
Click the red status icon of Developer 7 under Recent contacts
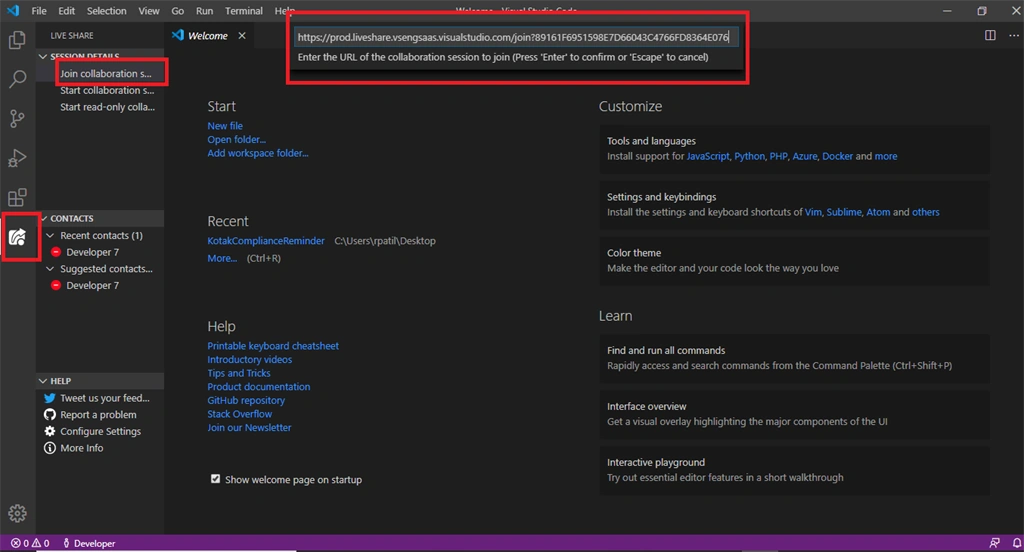click(56, 252)
